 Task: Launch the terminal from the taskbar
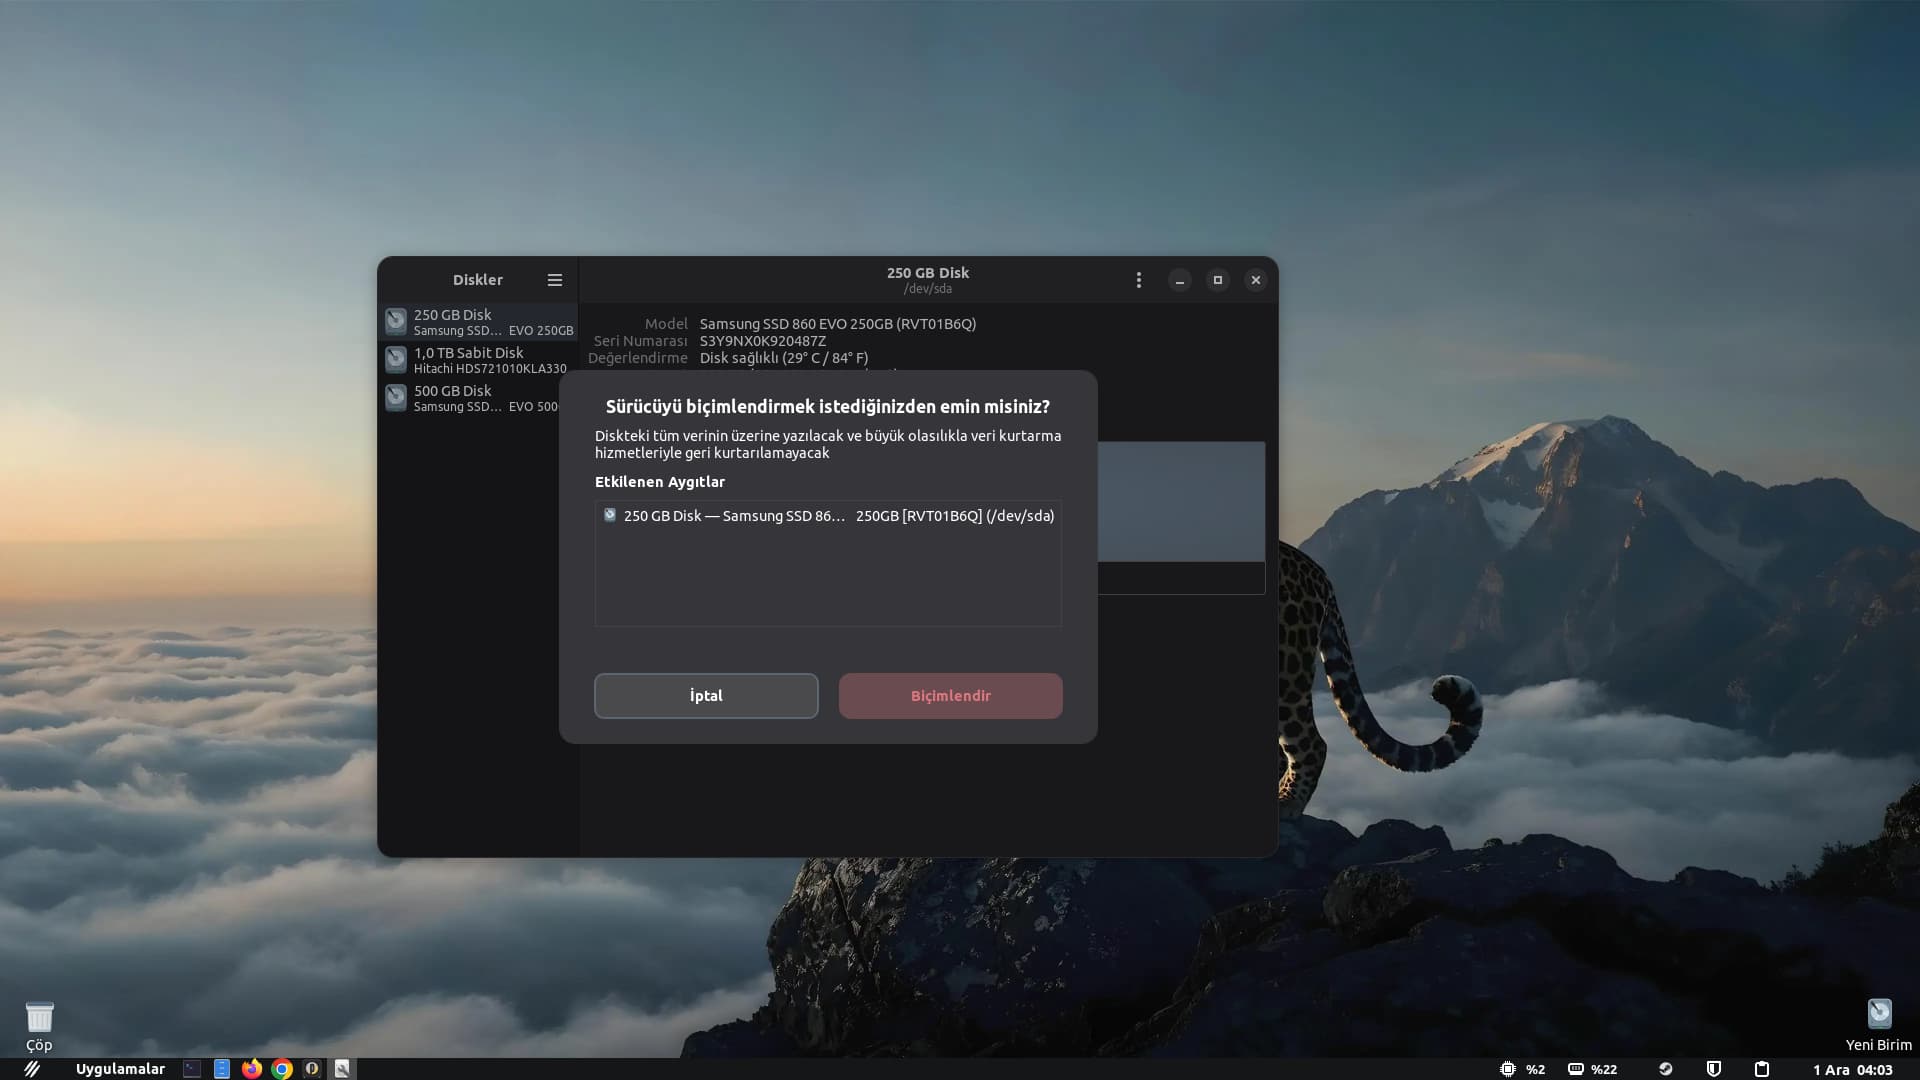pos(192,1069)
